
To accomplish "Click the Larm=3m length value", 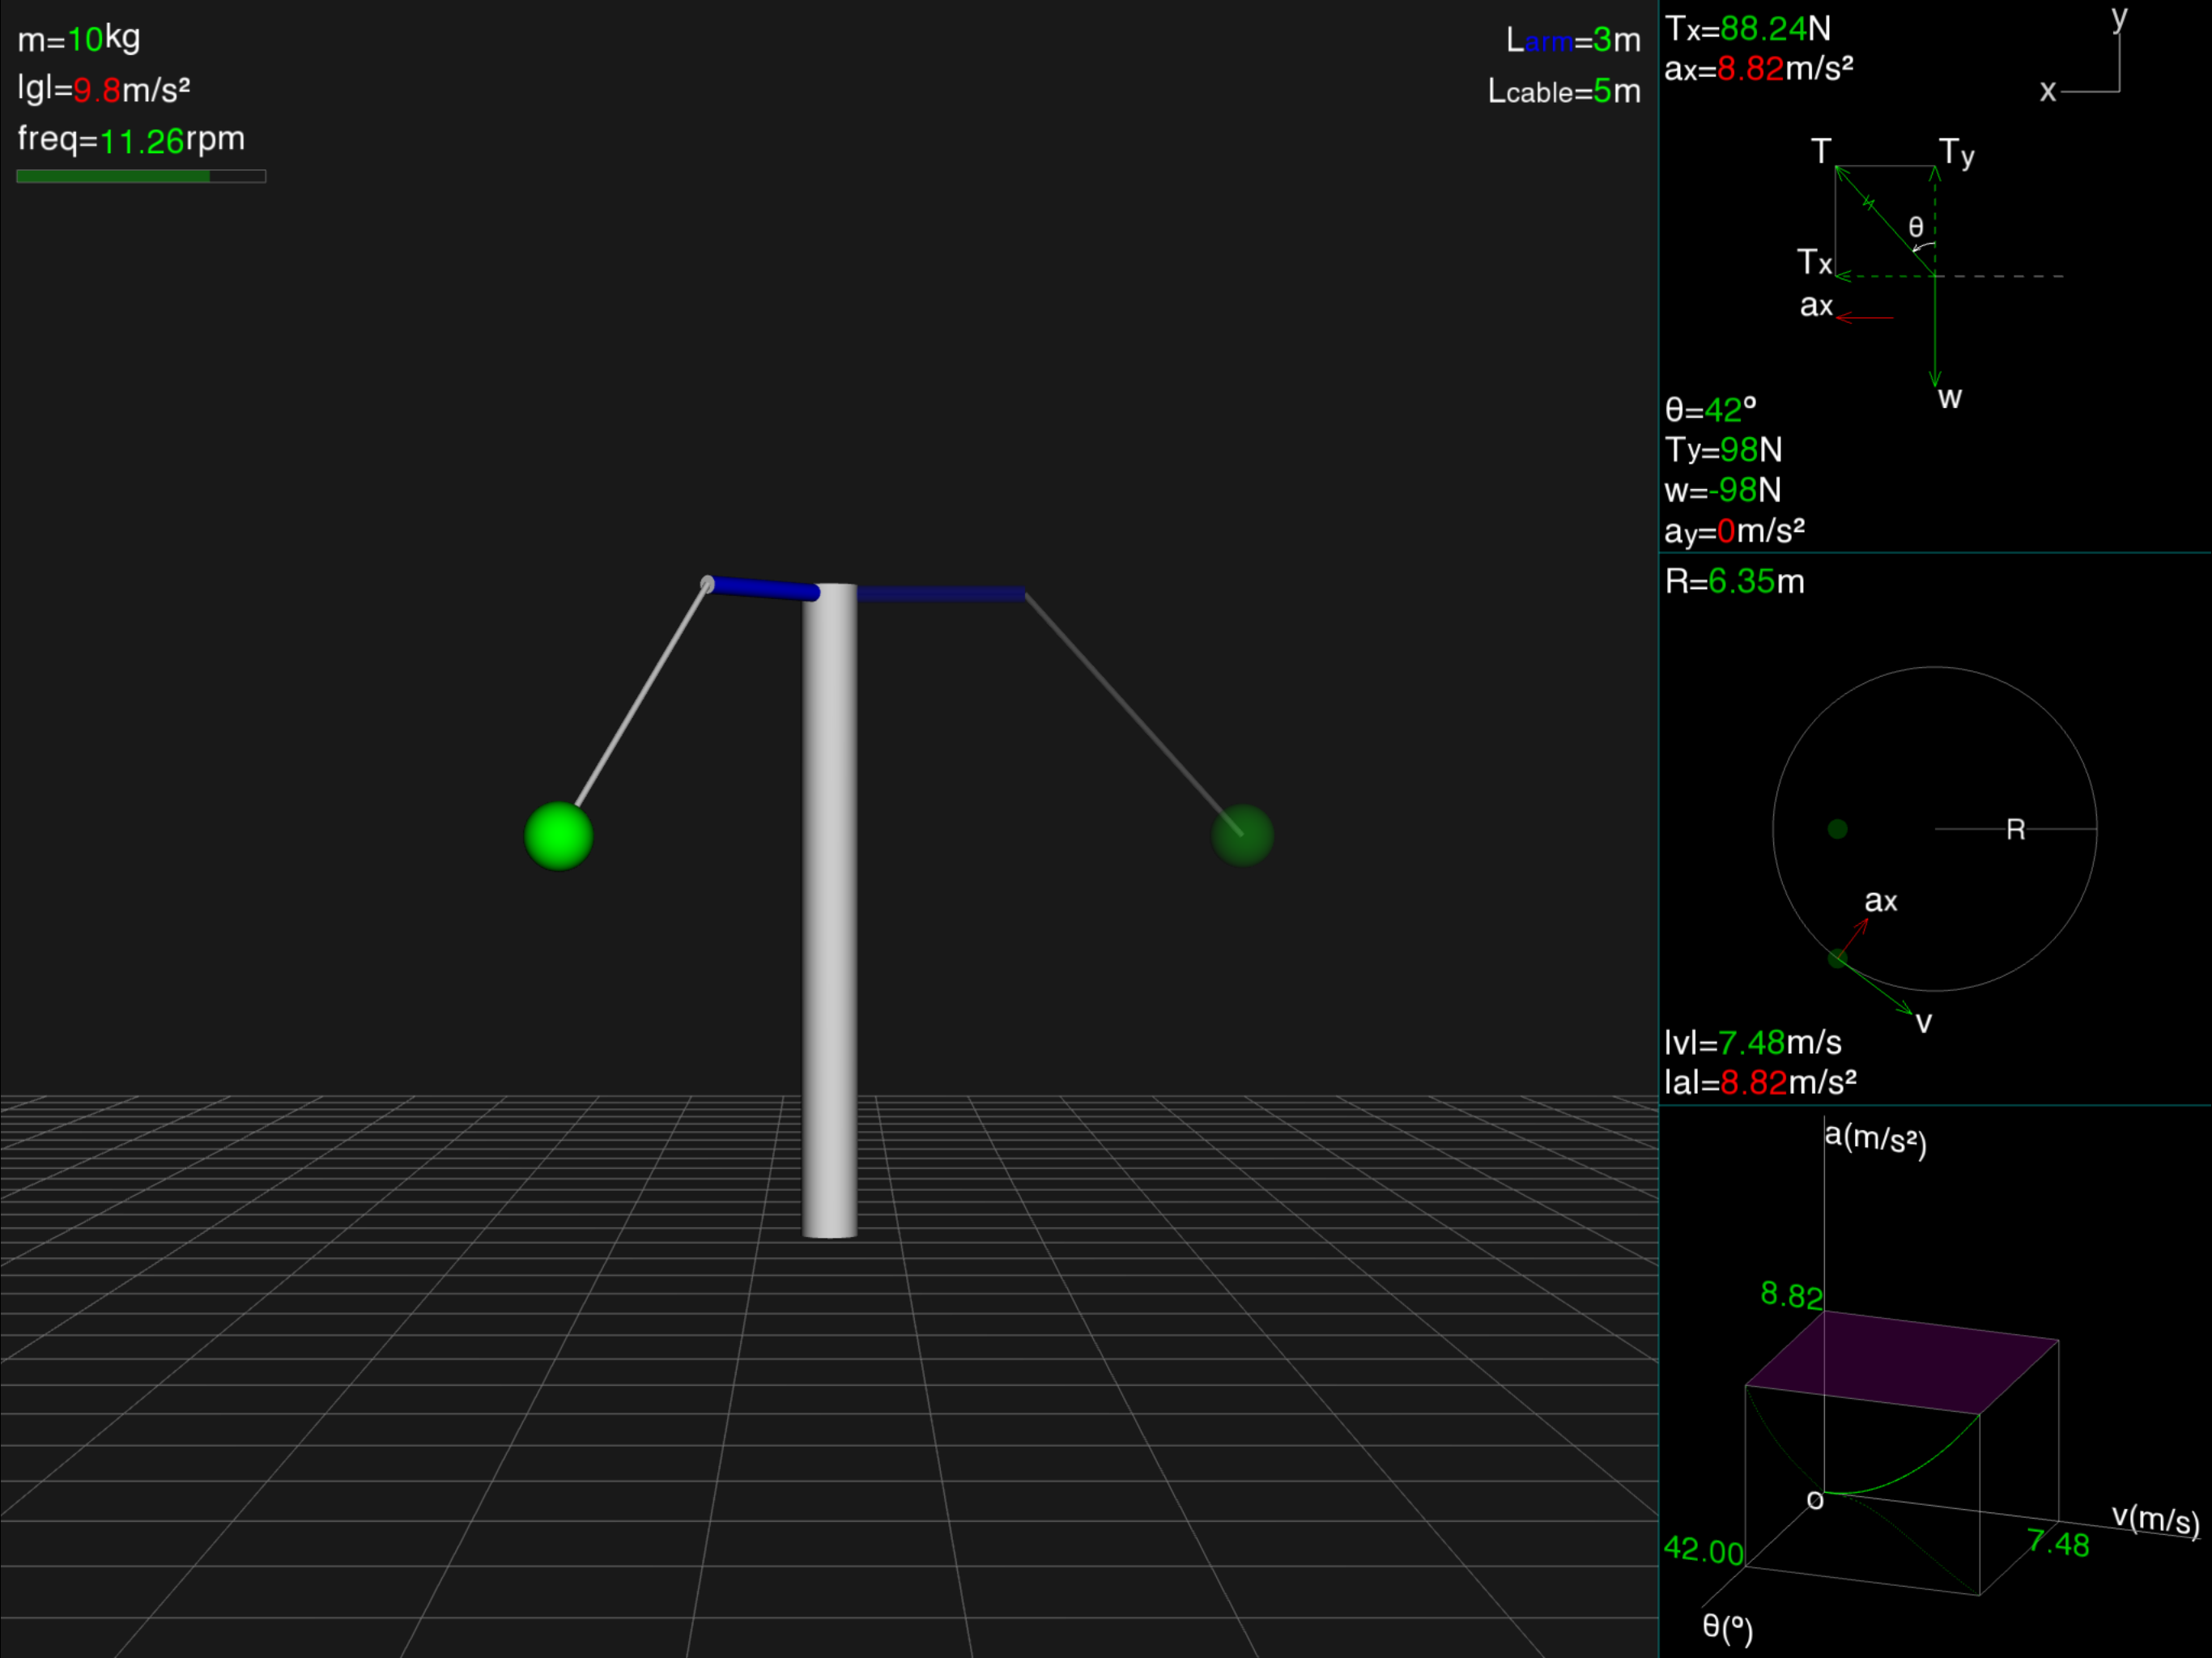I will [x=1601, y=40].
